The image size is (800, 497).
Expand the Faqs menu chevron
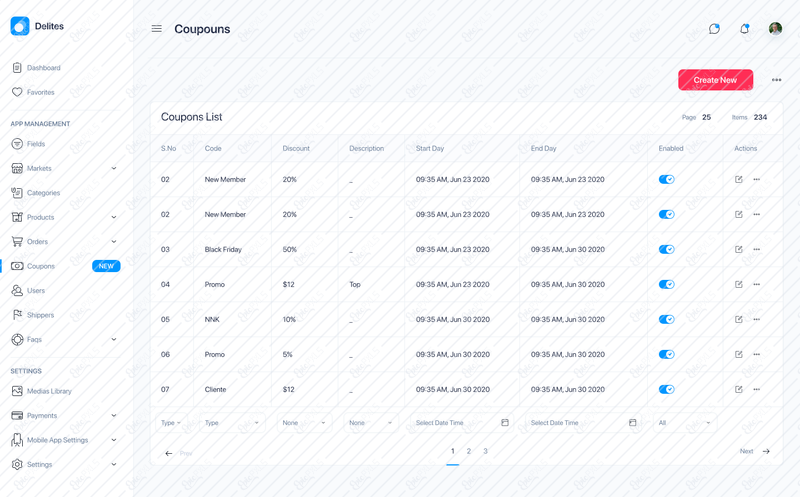pyautogui.click(x=114, y=339)
